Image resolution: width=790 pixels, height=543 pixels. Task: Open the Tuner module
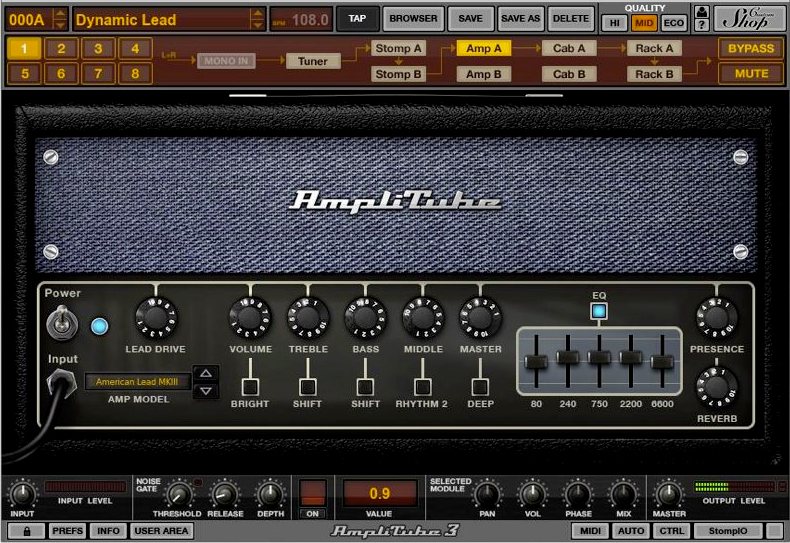click(x=313, y=61)
